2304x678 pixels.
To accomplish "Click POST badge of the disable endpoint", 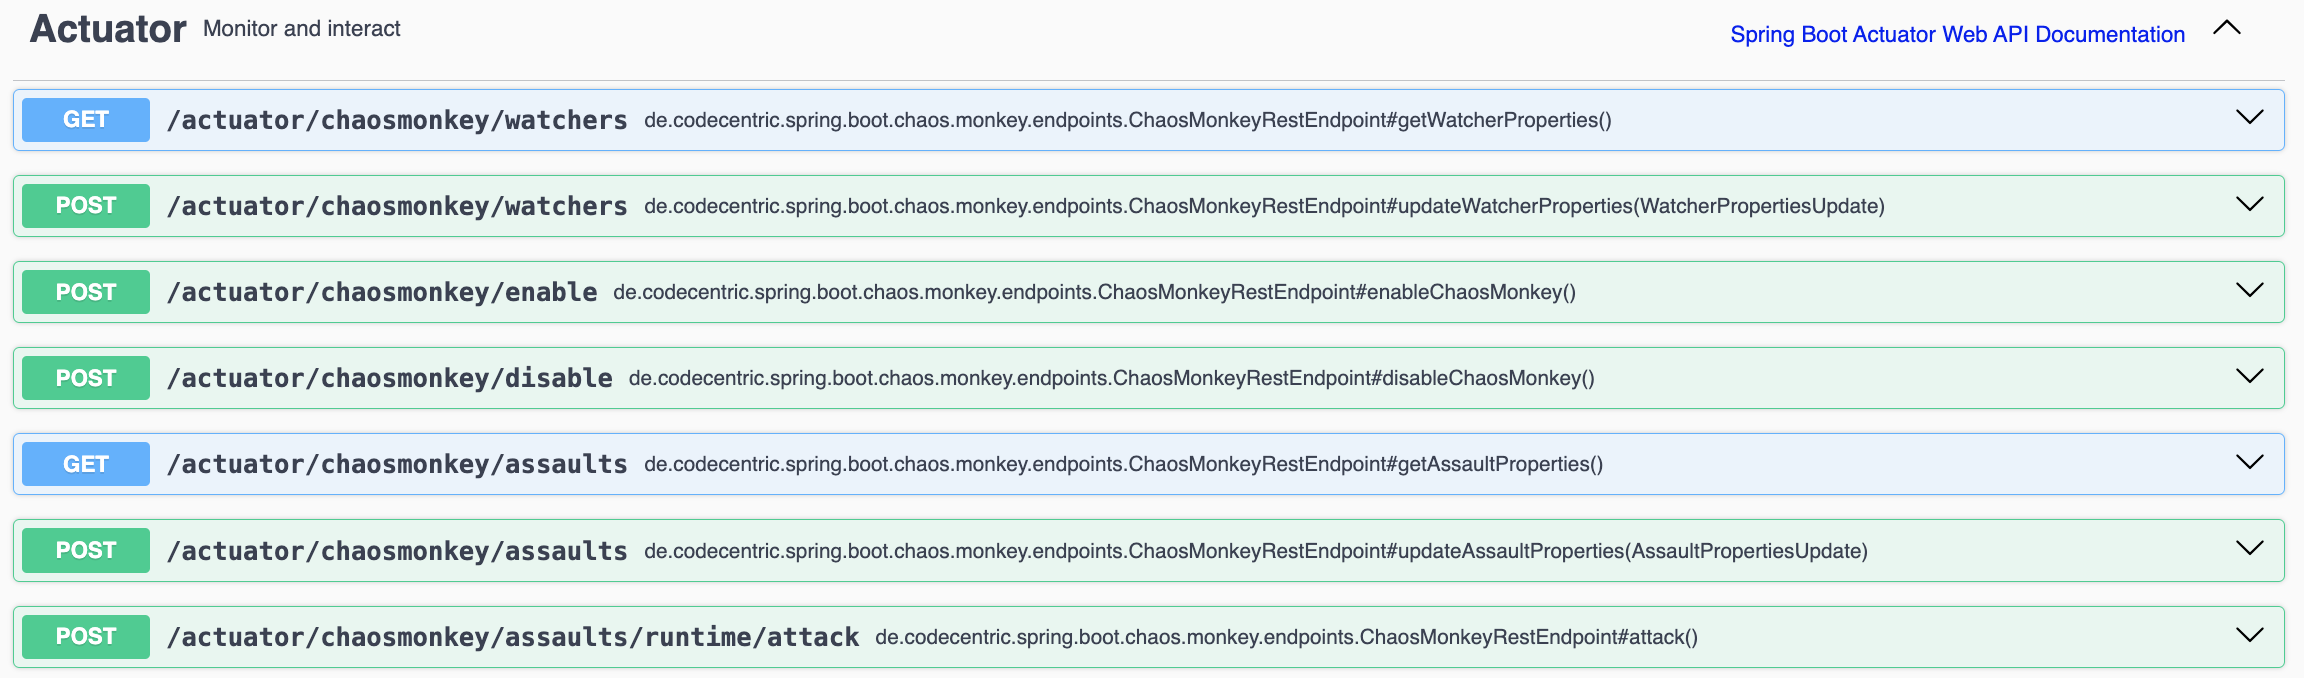I will tap(86, 378).
